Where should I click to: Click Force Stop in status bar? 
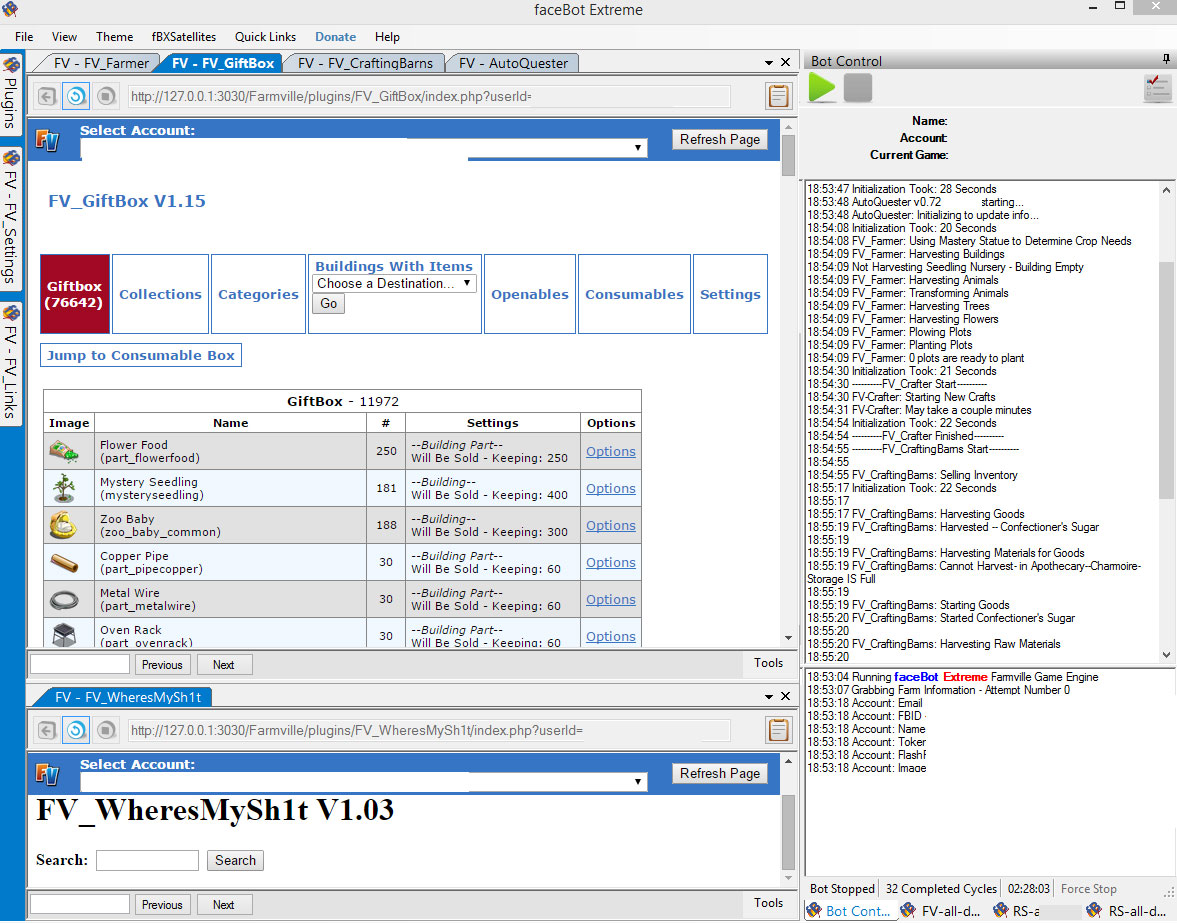(x=1088, y=888)
